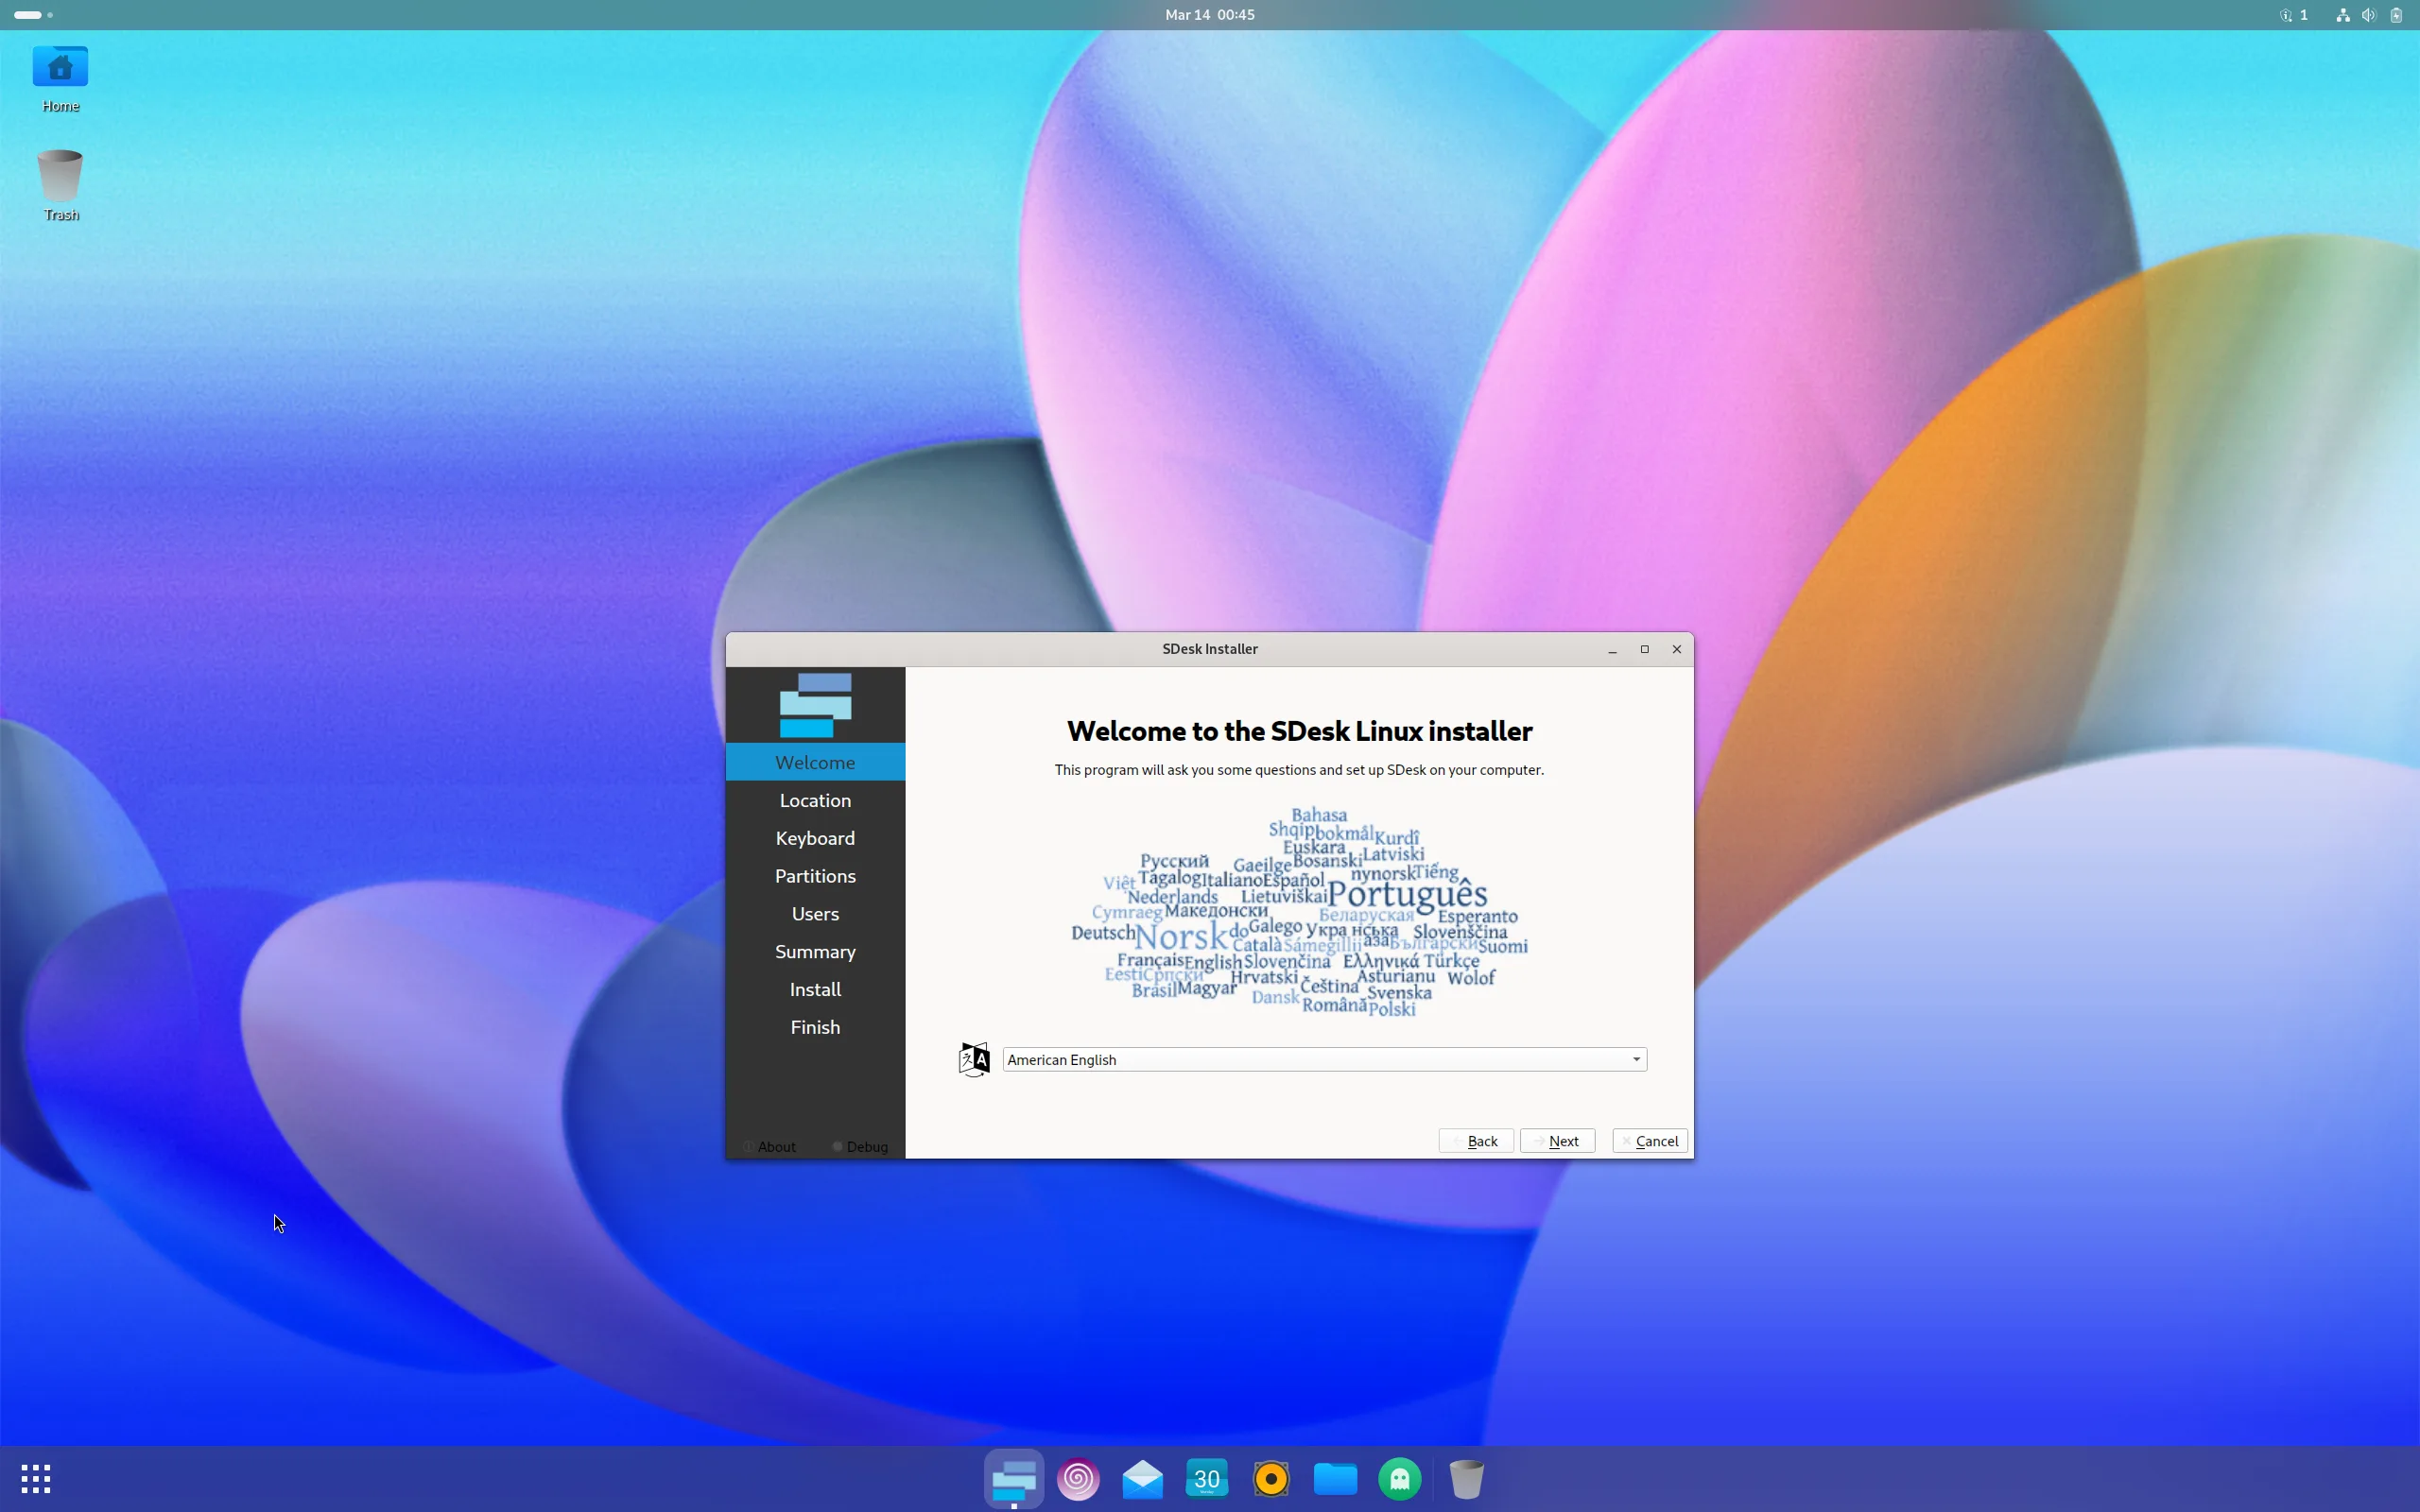
Task: Launch the Calendar app showing 30
Action: (x=1207, y=1478)
